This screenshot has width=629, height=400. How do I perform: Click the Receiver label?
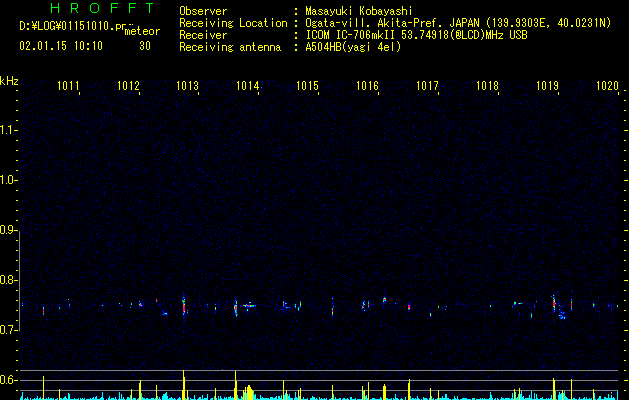click(x=203, y=35)
